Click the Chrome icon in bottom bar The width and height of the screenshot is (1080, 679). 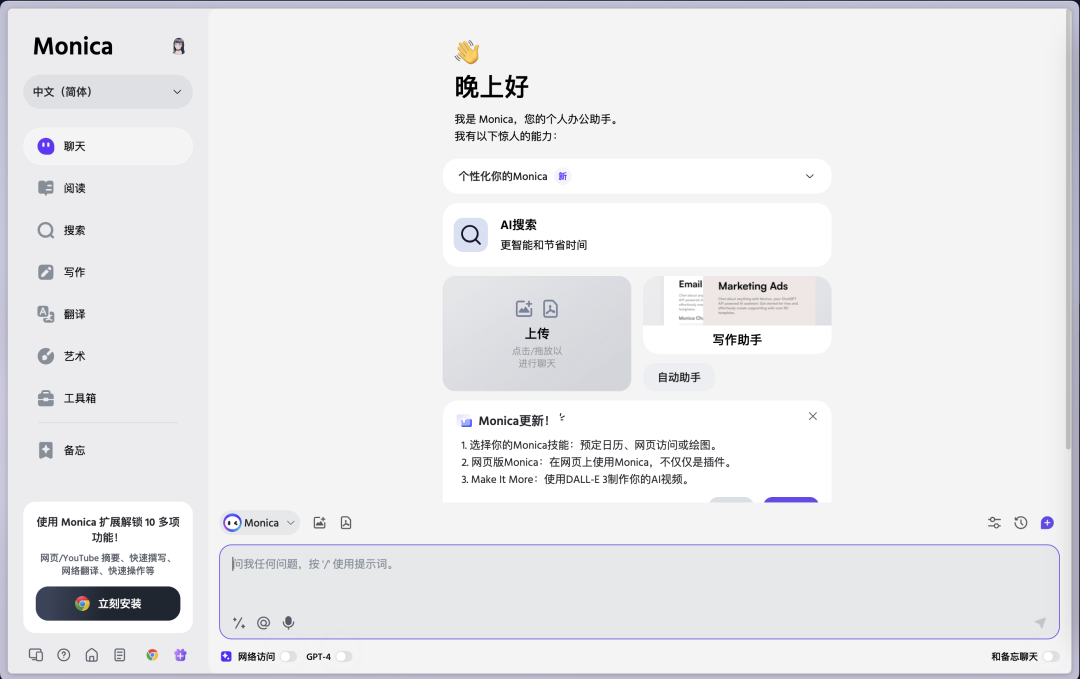coord(152,655)
